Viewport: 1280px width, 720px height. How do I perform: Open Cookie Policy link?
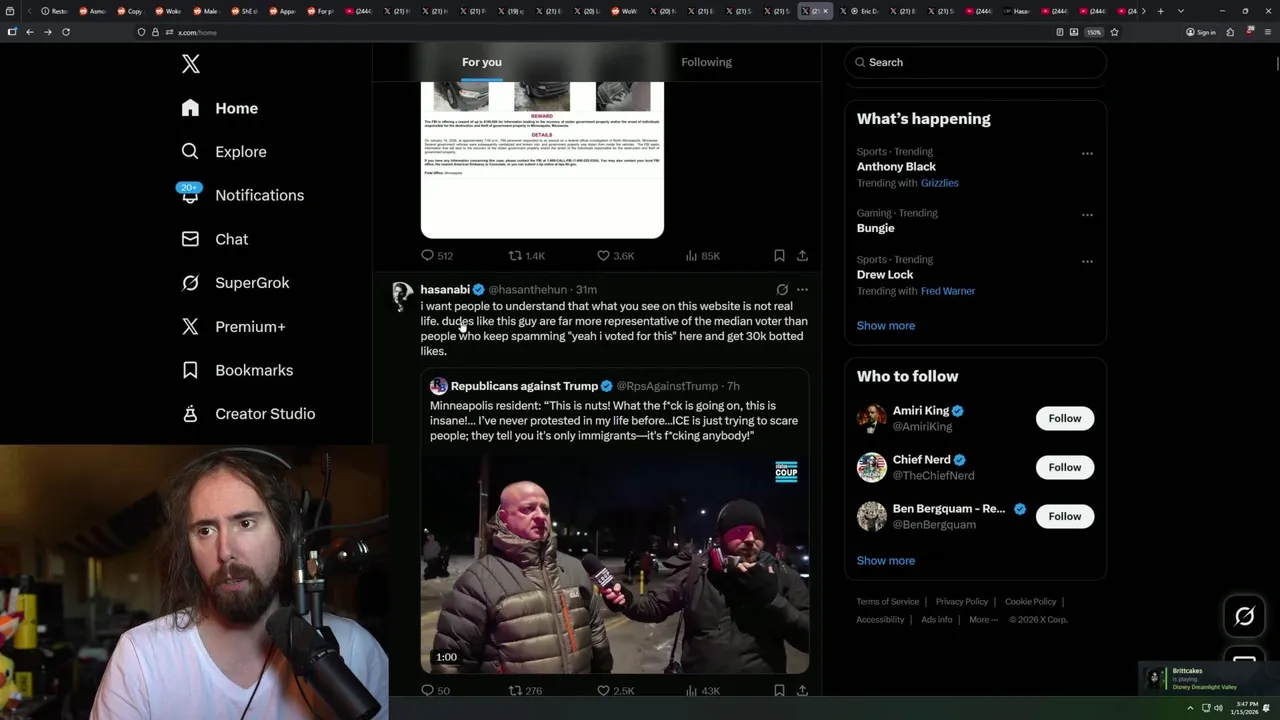(x=1030, y=602)
